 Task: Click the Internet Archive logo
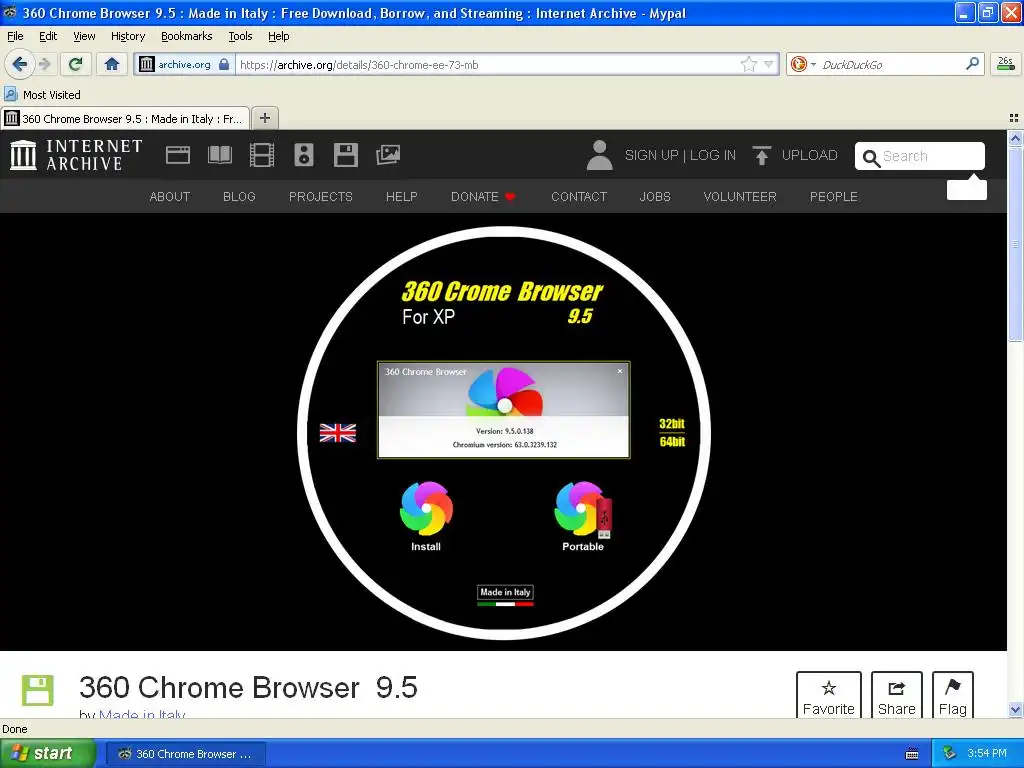coord(76,155)
